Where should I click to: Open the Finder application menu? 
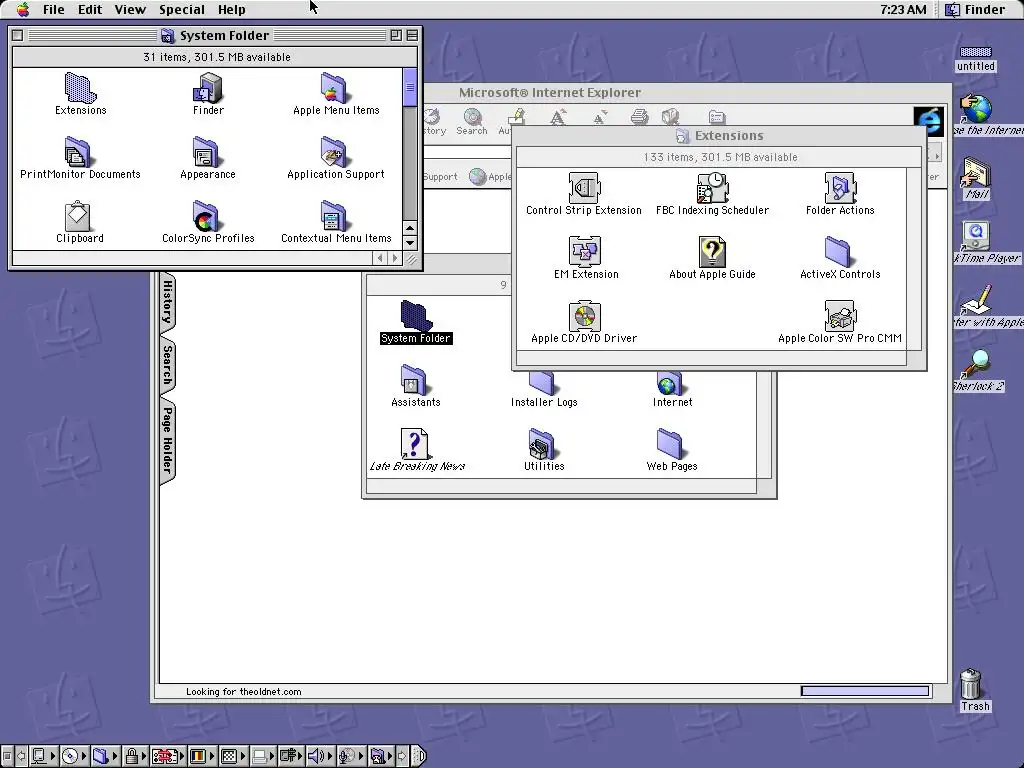click(x=976, y=10)
